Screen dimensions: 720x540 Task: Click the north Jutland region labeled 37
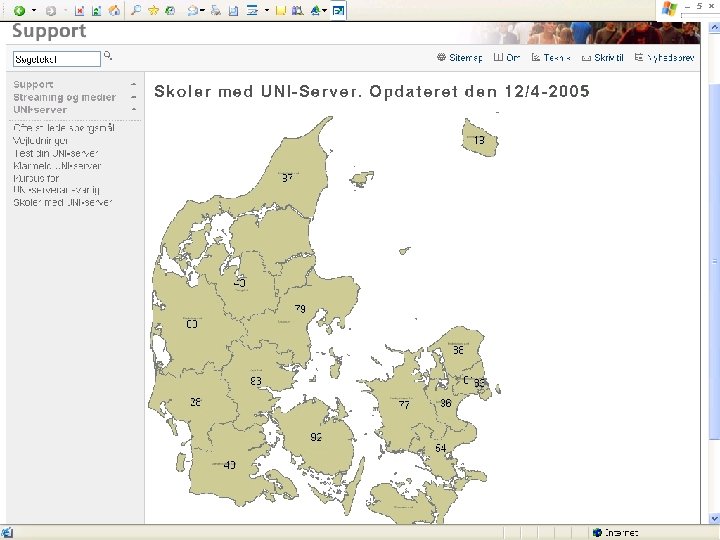pos(287,177)
